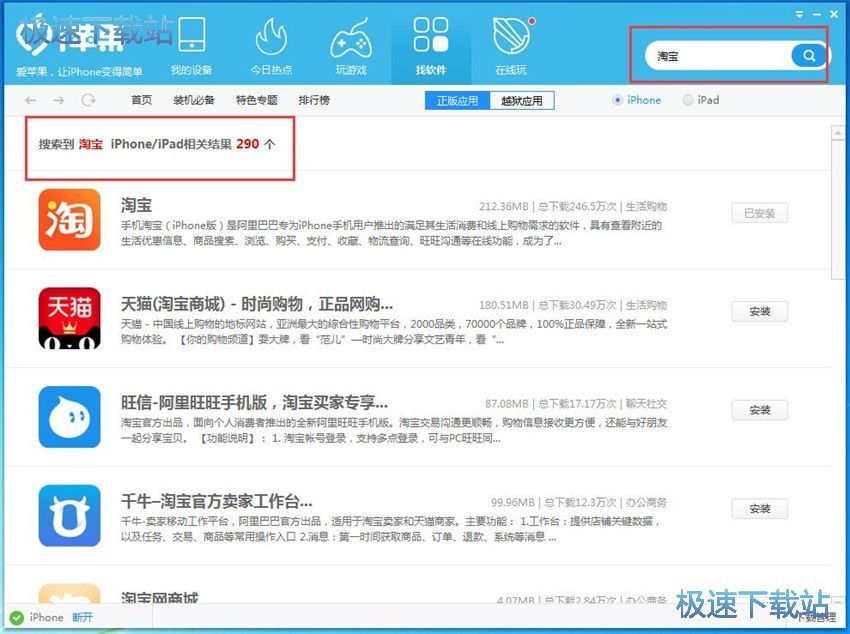This screenshot has width=850, height=634.
Task: Open the 玩游戏 gamepad icon
Action: pyautogui.click(x=351, y=38)
